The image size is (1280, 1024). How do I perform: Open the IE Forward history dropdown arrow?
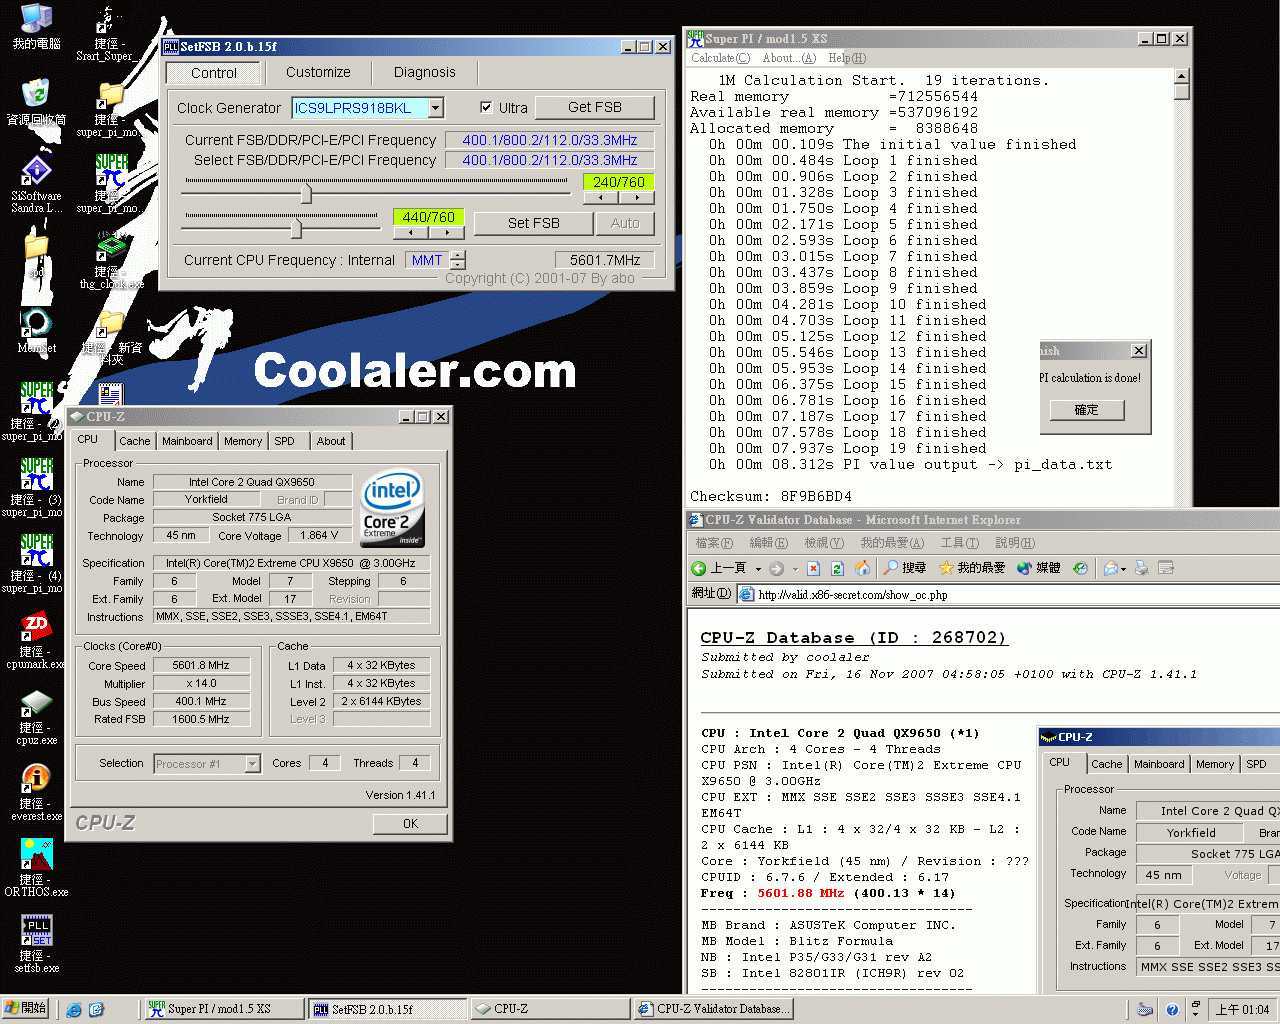(794, 568)
